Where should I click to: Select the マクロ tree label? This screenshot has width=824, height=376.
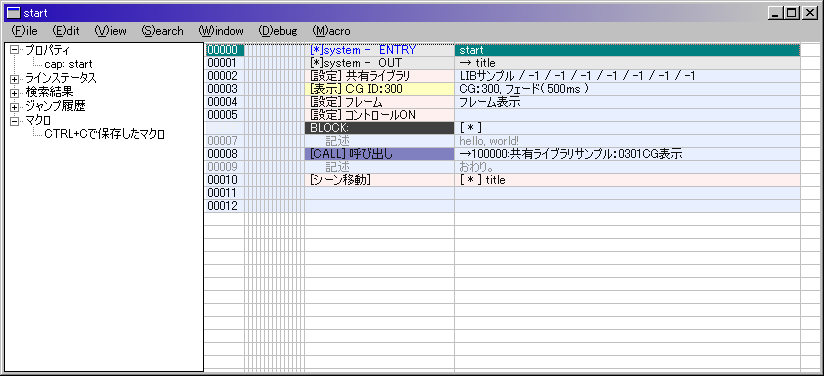click(38, 121)
